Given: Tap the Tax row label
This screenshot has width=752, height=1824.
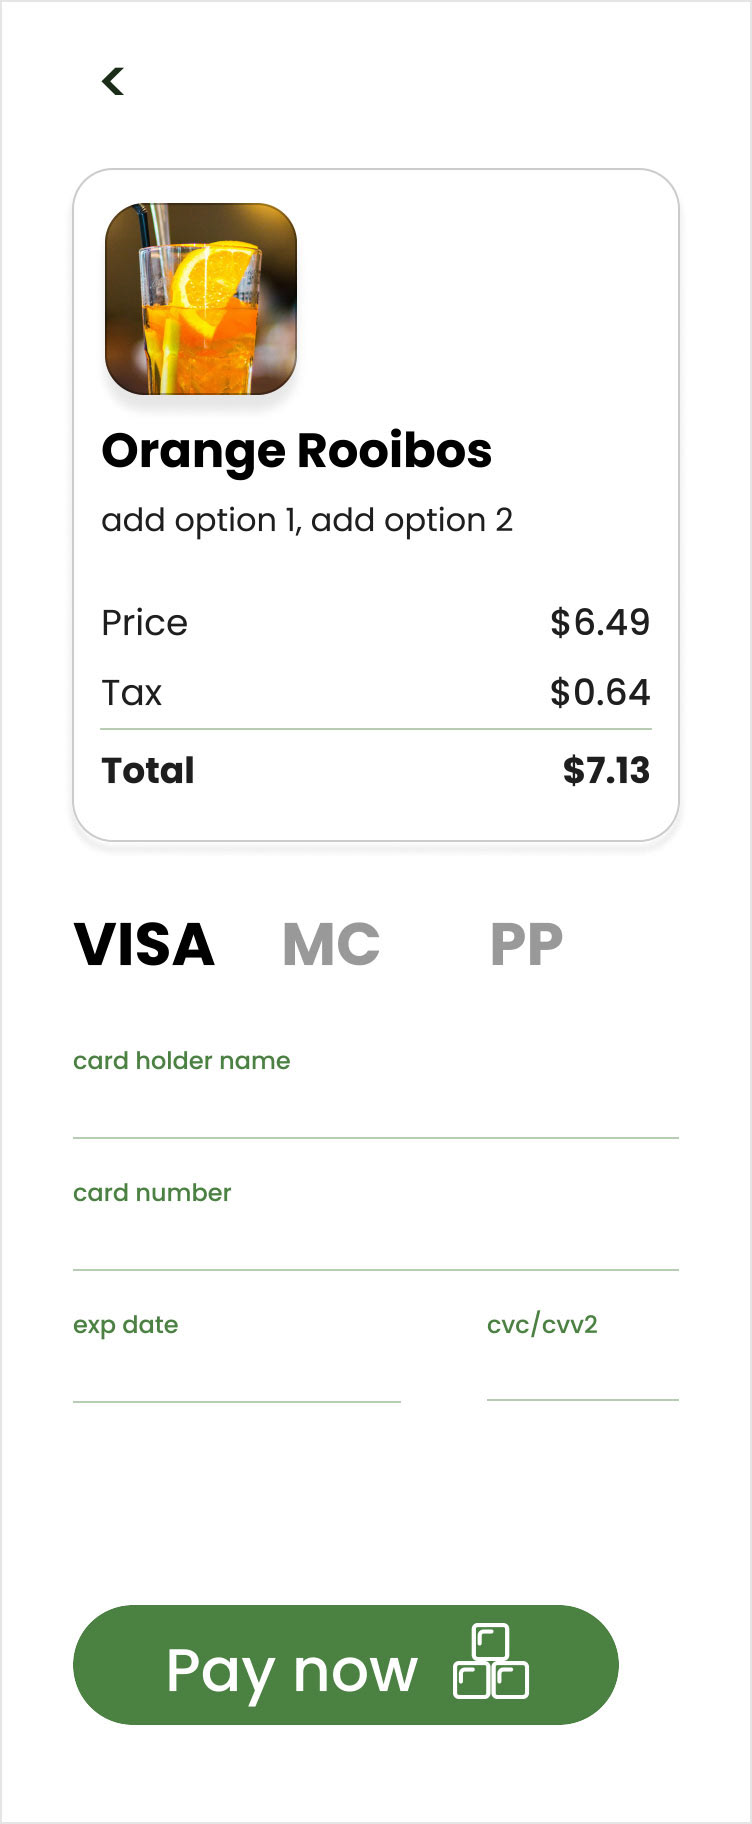Looking at the screenshot, I should (132, 693).
